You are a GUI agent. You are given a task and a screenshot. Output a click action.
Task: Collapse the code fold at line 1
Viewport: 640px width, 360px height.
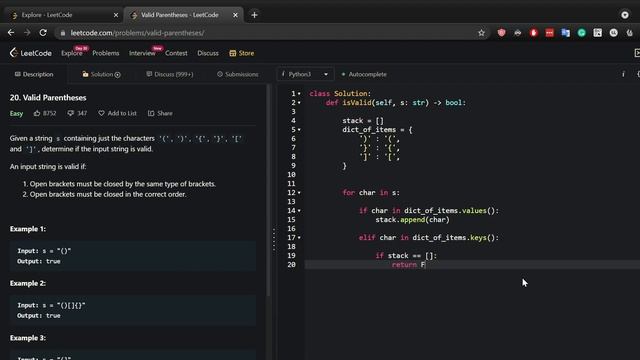point(299,94)
